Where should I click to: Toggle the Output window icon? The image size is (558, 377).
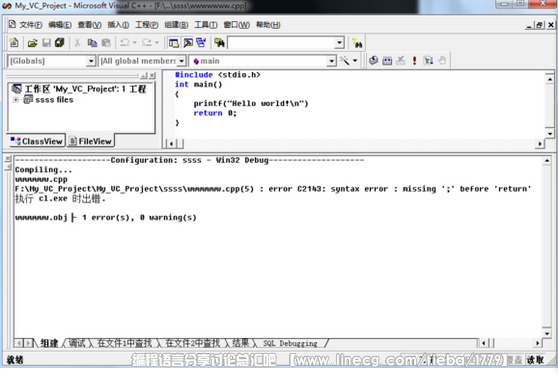pos(188,43)
